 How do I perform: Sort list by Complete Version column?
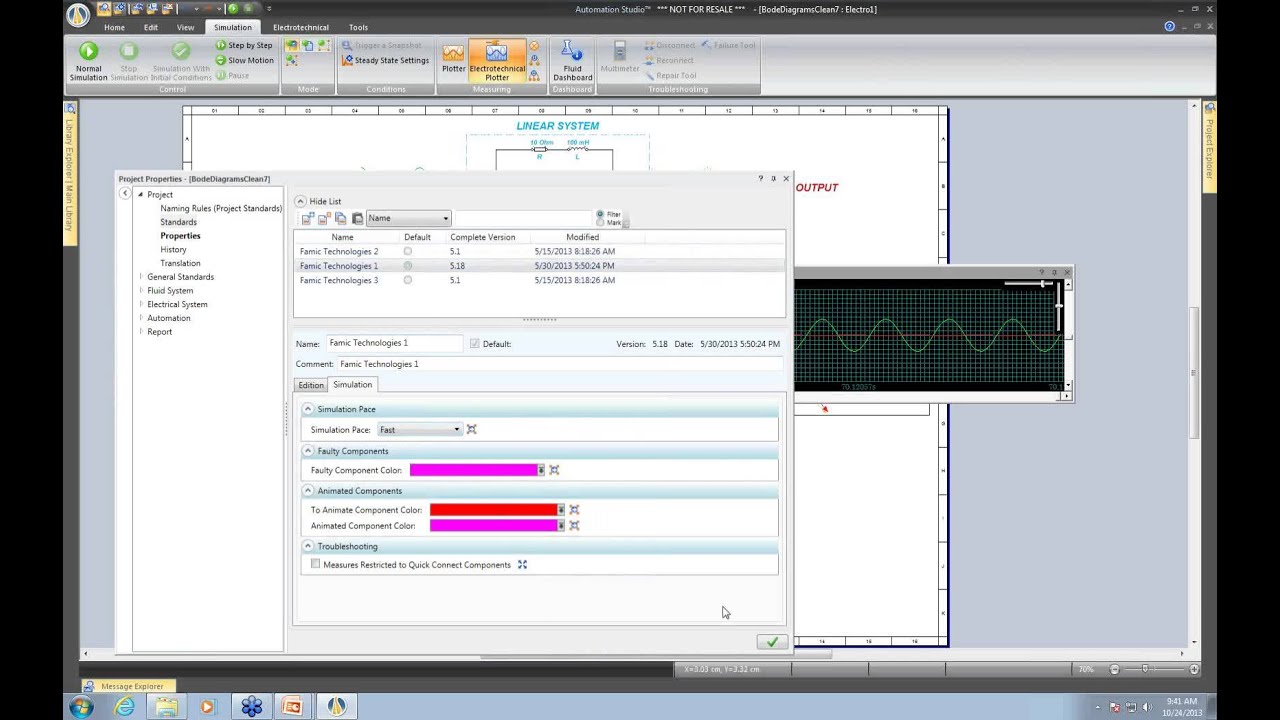482,237
